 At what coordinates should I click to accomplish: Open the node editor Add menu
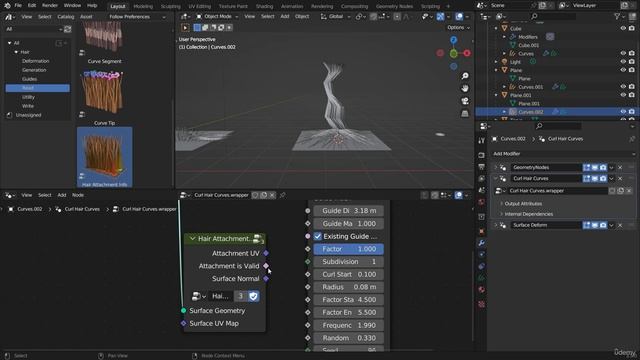pyautogui.click(x=62, y=195)
